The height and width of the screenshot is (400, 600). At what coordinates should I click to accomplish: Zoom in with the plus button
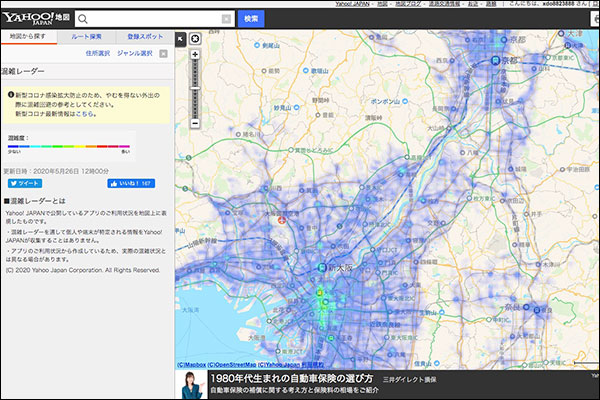(x=194, y=54)
